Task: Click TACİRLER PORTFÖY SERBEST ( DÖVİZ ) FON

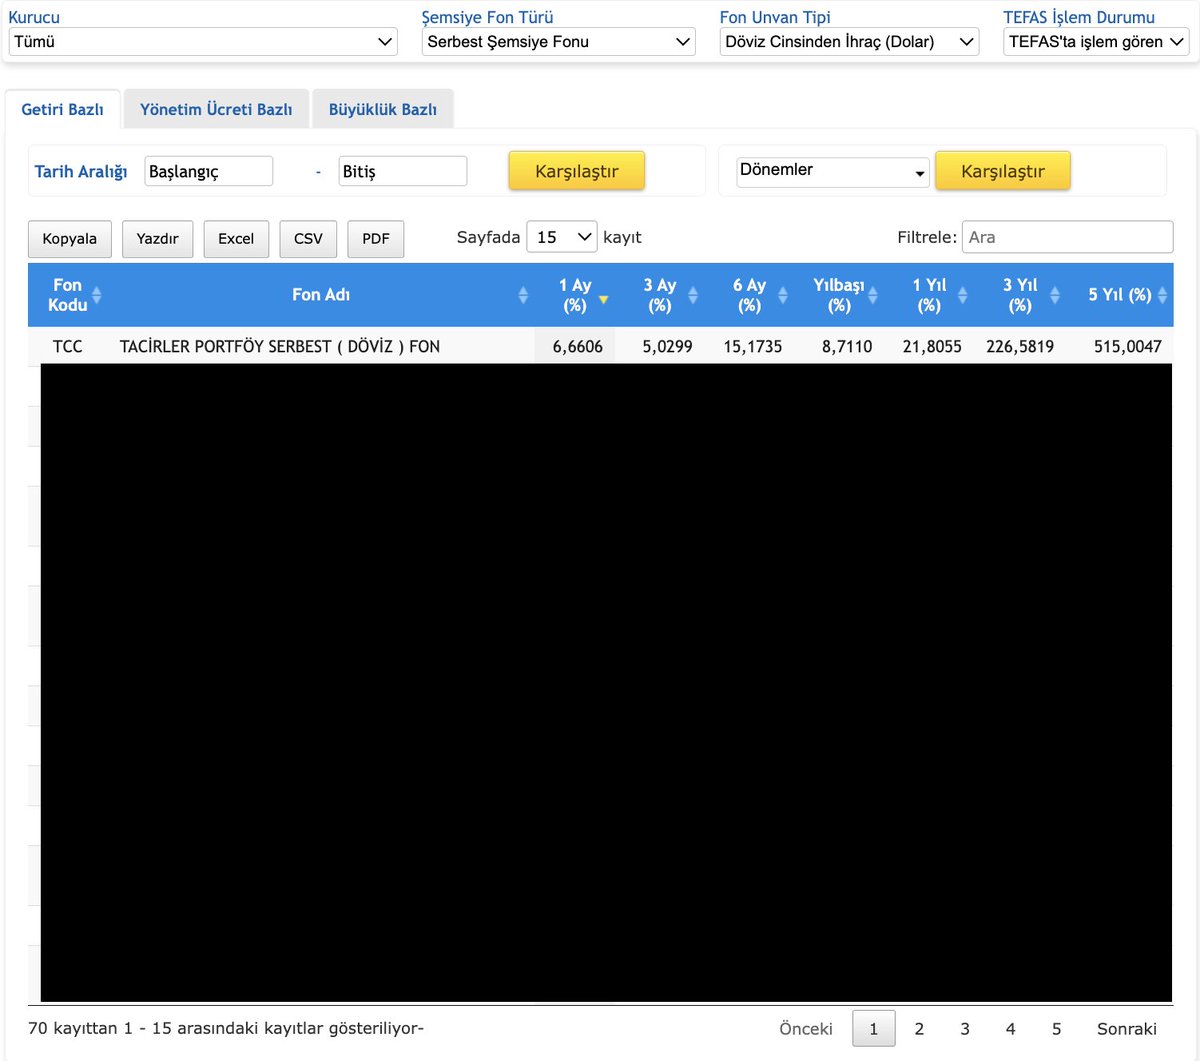Action: click(x=280, y=347)
